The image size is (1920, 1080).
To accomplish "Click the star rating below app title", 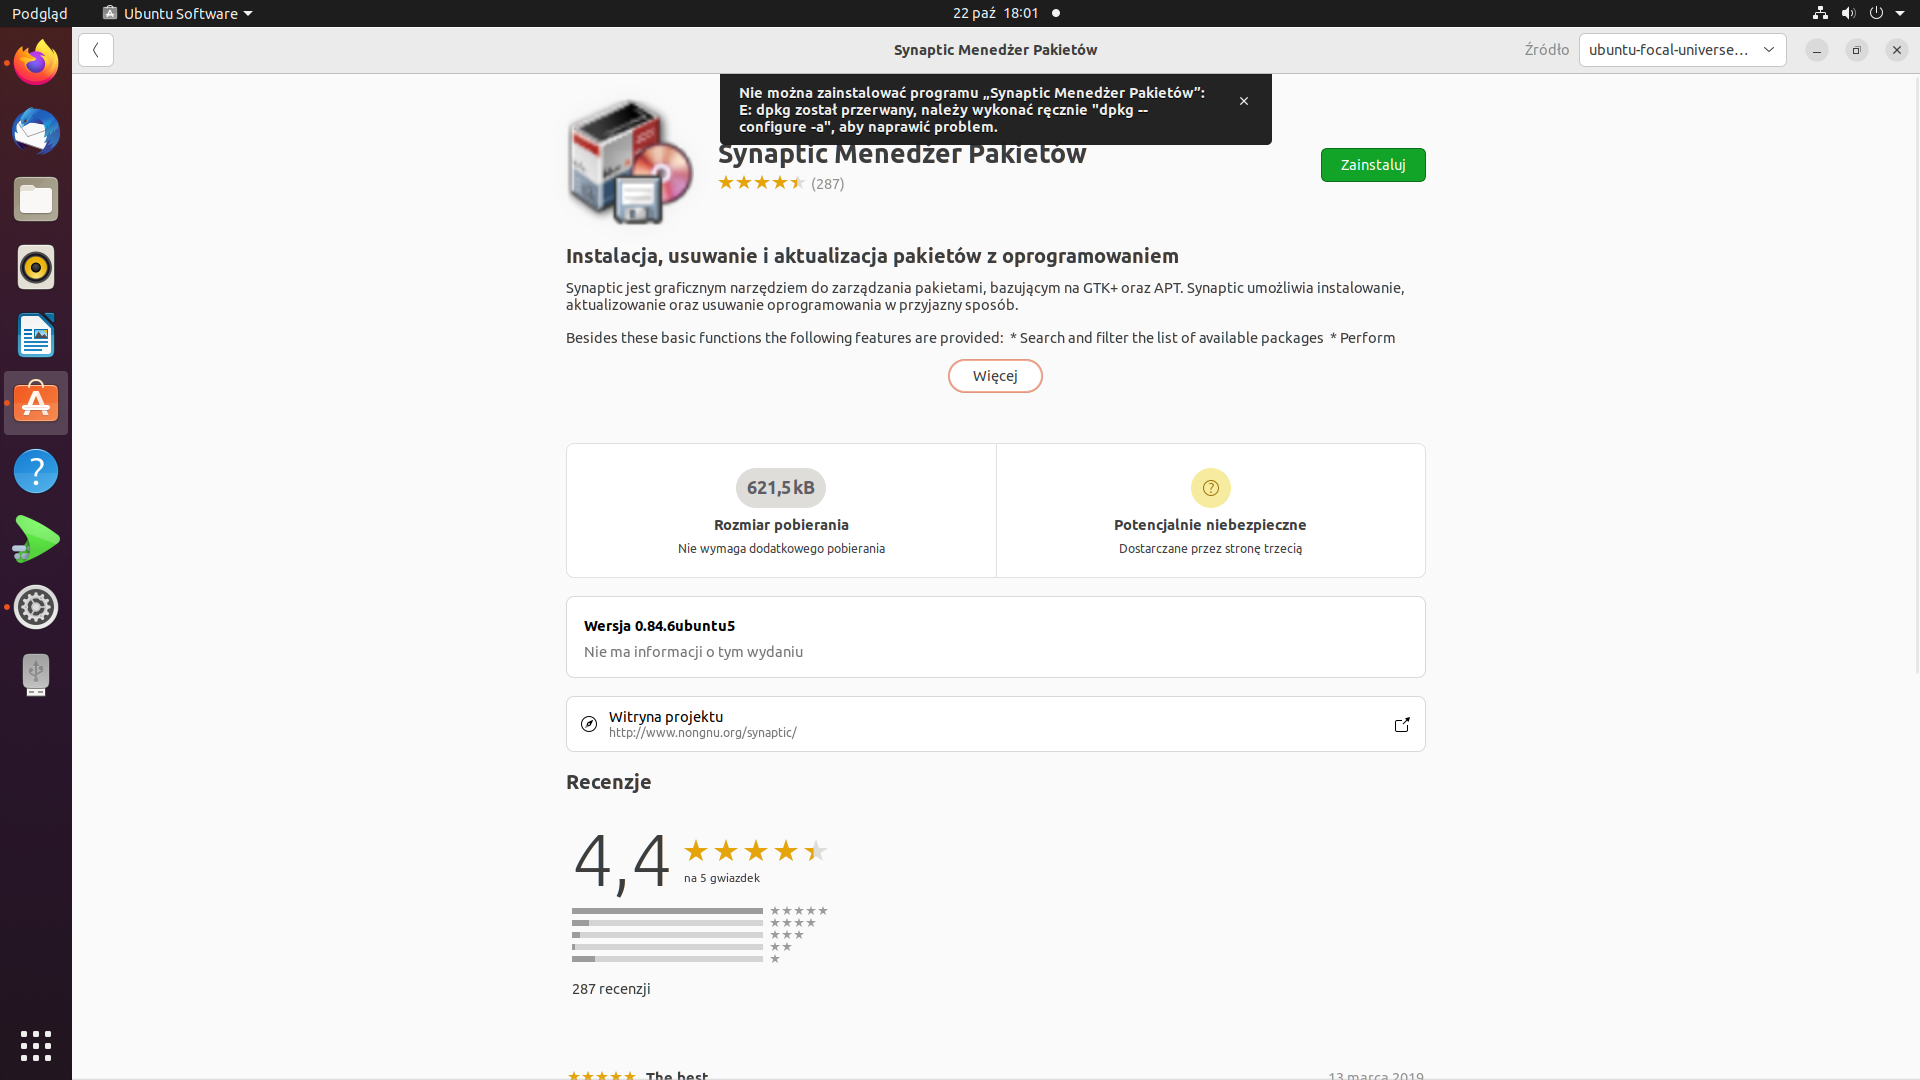I will point(761,183).
